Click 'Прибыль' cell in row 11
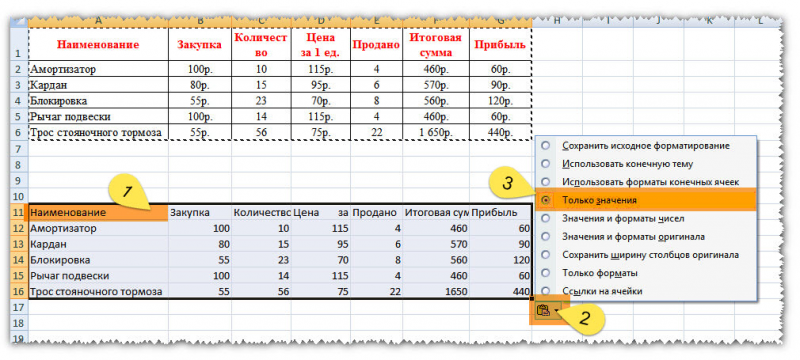Viewport: 800px width, 360px height. pos(500,213)
